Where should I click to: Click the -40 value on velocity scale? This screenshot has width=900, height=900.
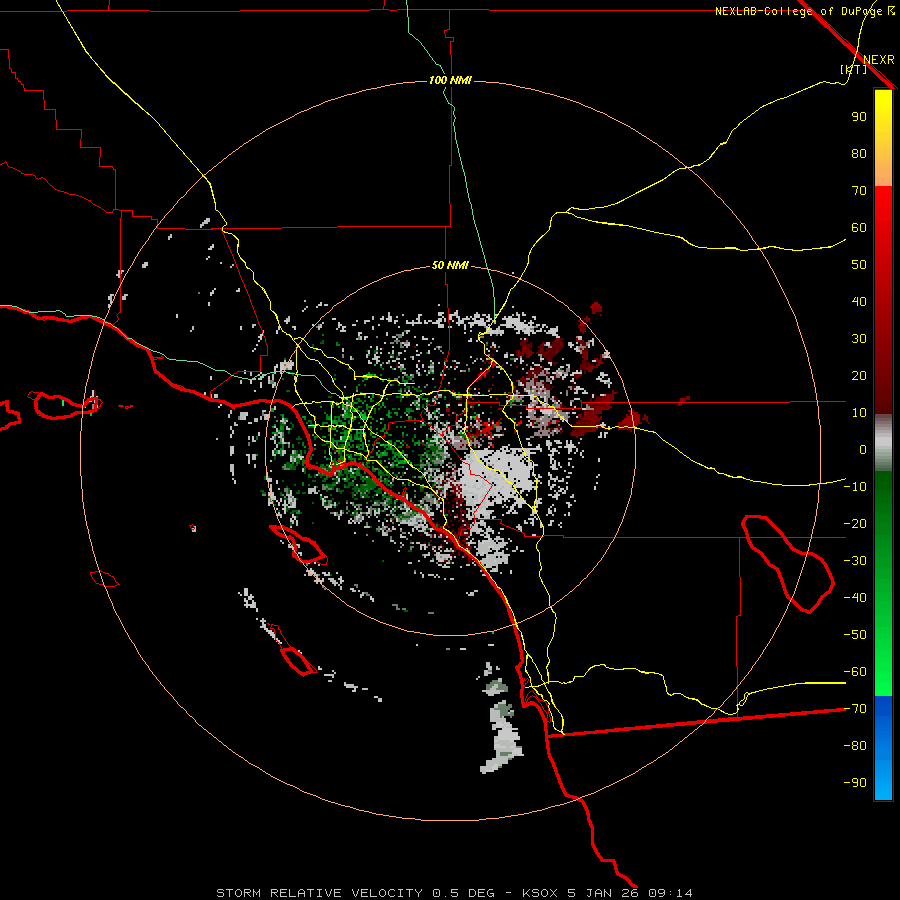click(x=855, y=598)
